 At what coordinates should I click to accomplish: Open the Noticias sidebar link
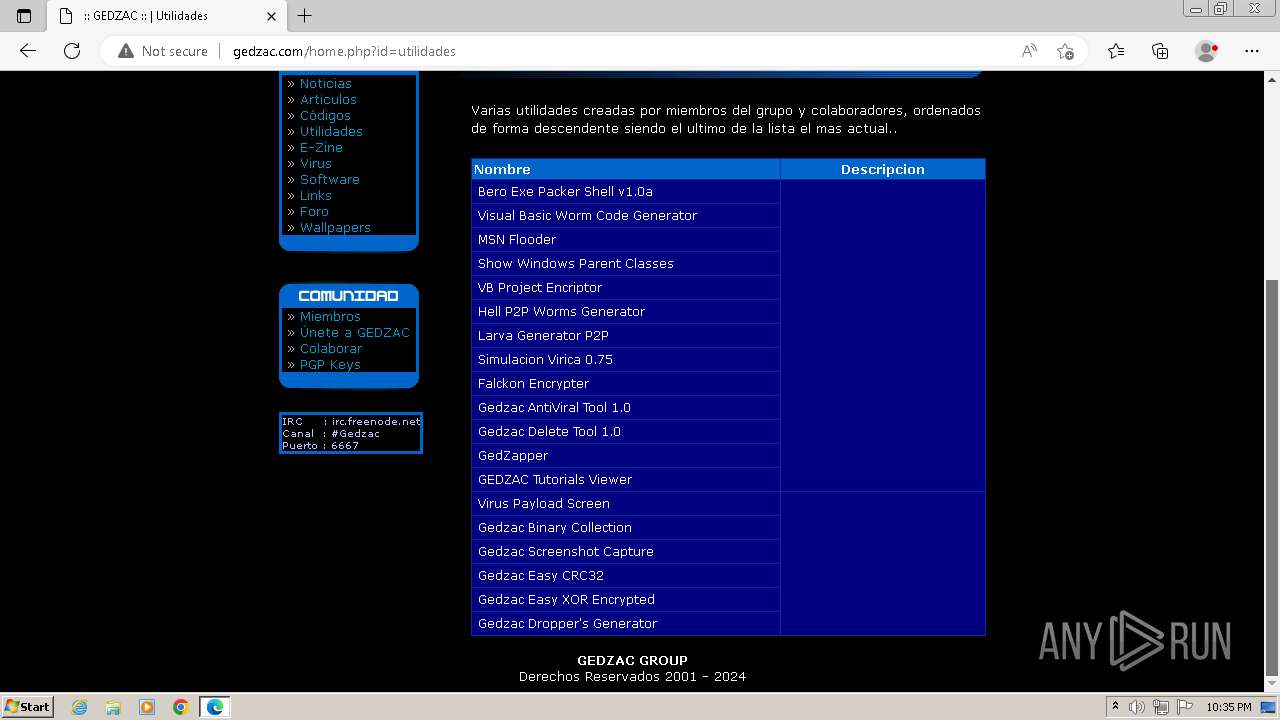[x=325, y=83]
